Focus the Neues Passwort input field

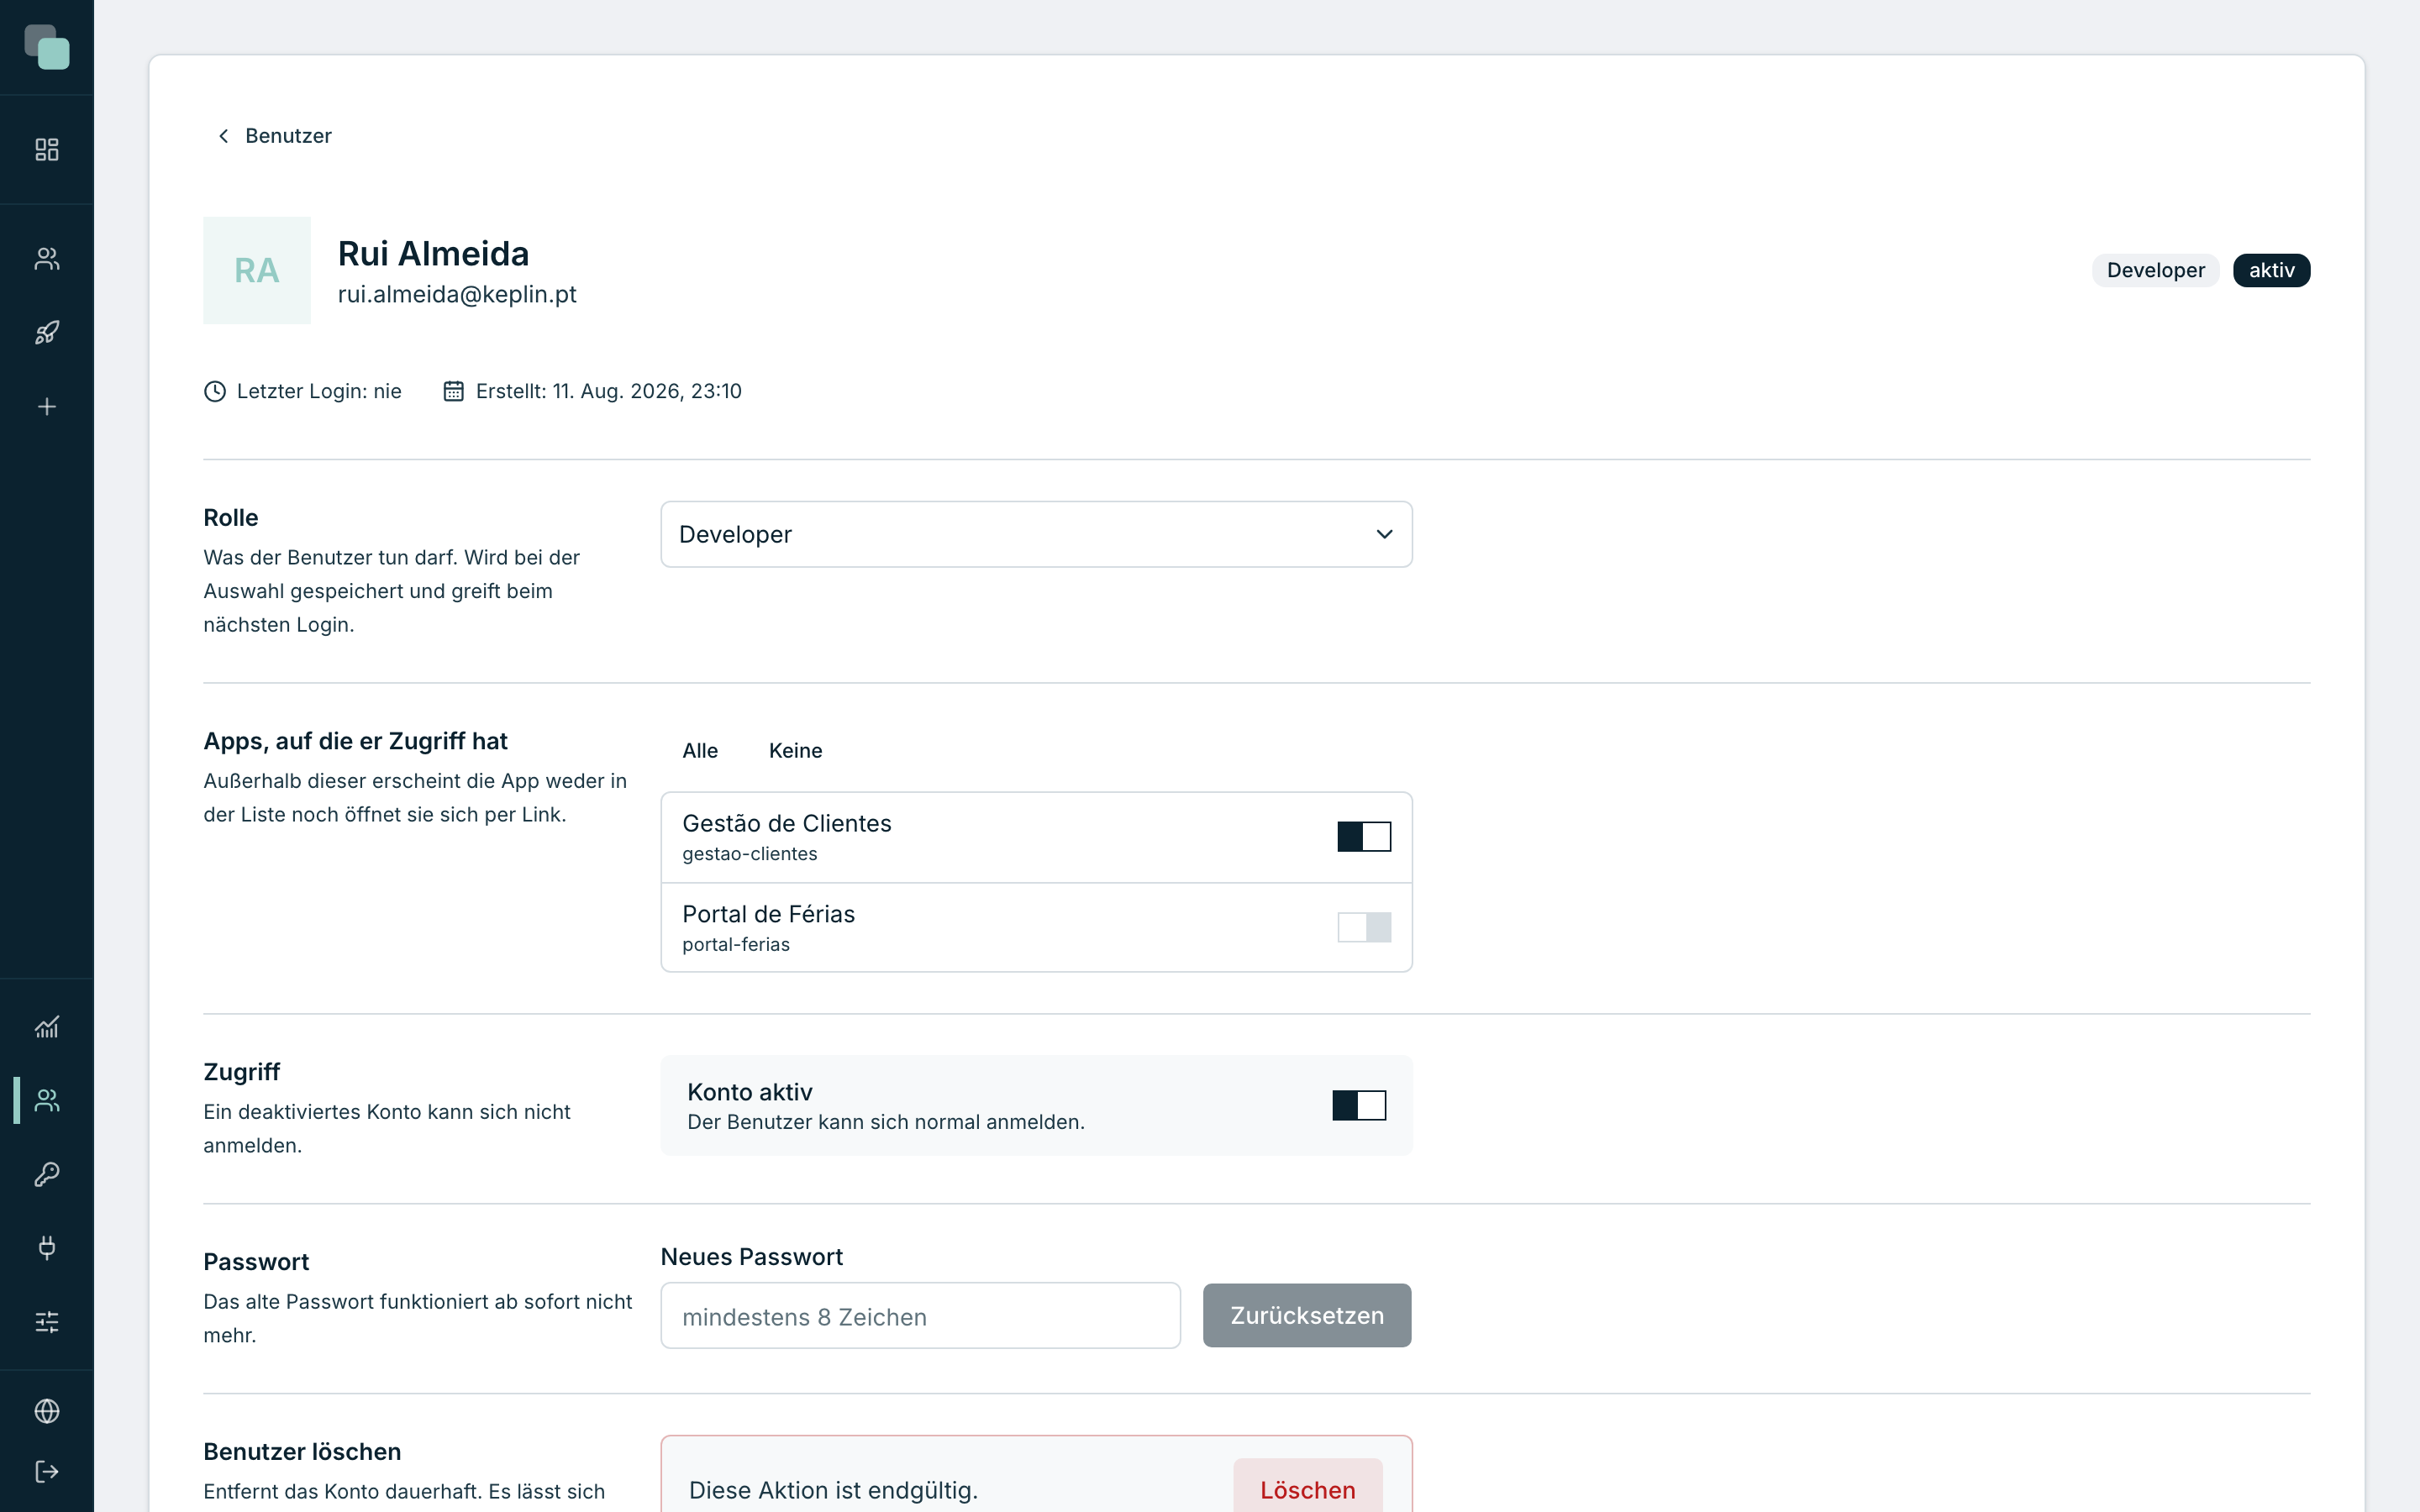(920, 1316)
